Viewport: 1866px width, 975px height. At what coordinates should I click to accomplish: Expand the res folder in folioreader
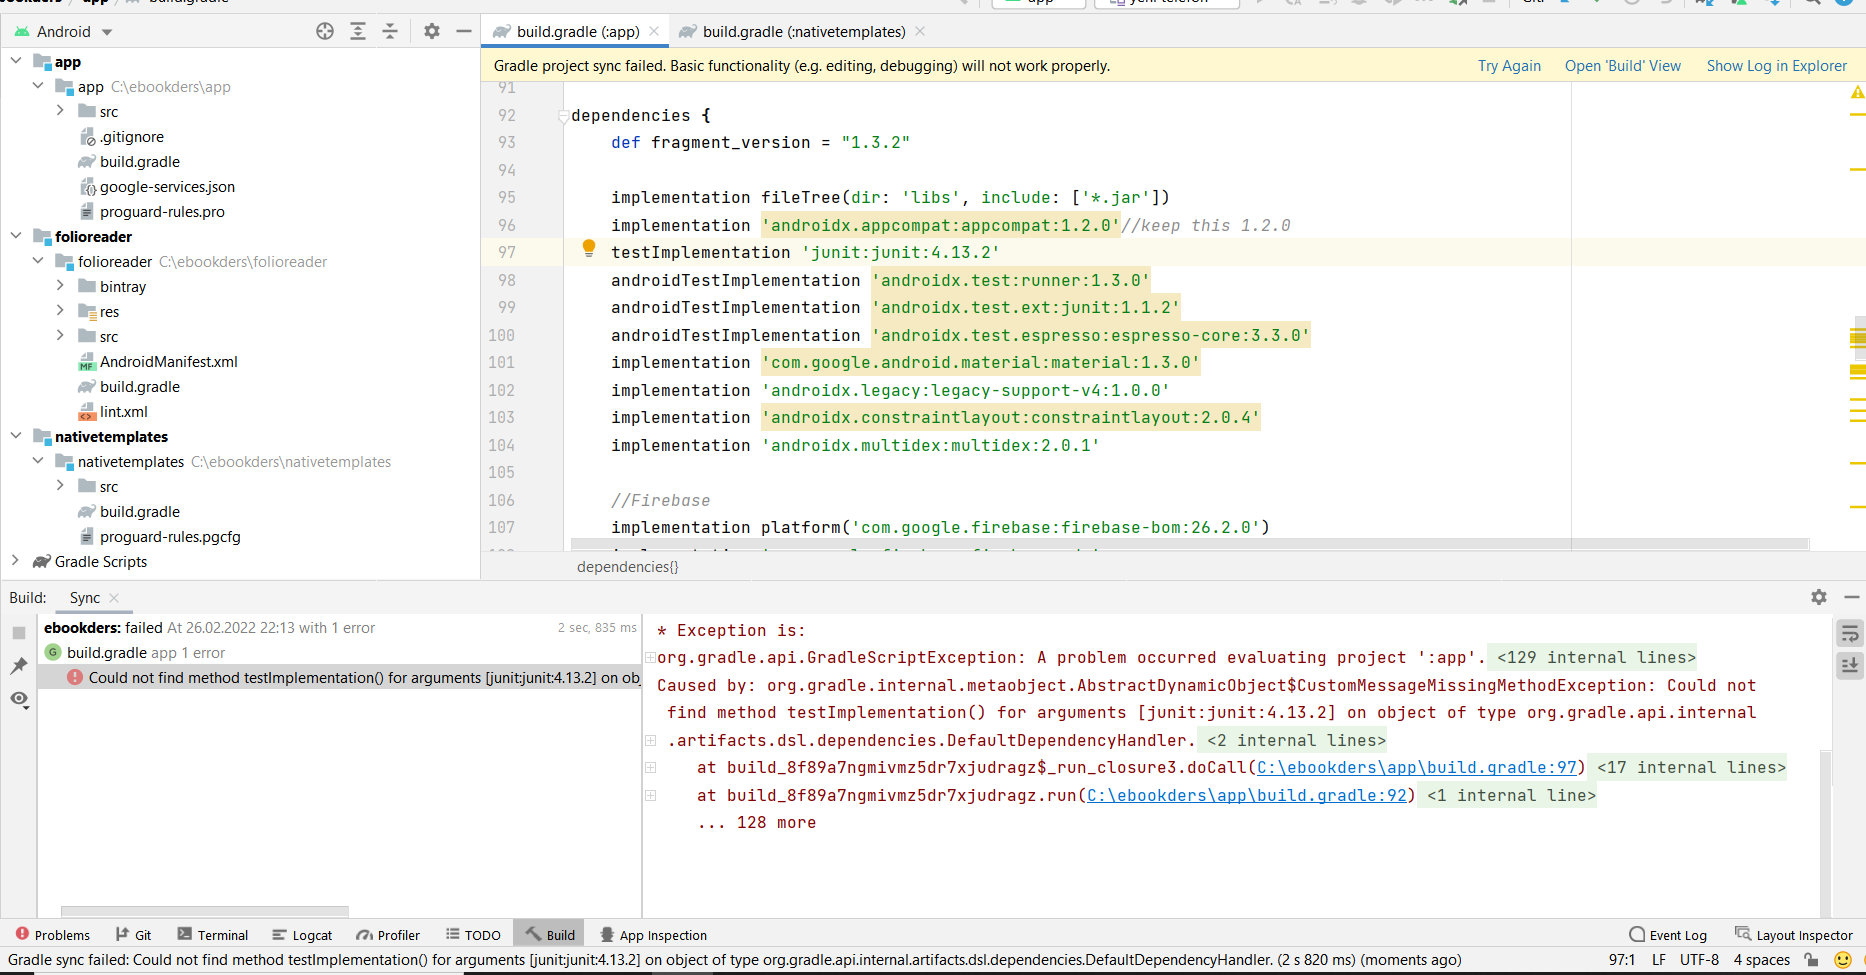(60, 311)
